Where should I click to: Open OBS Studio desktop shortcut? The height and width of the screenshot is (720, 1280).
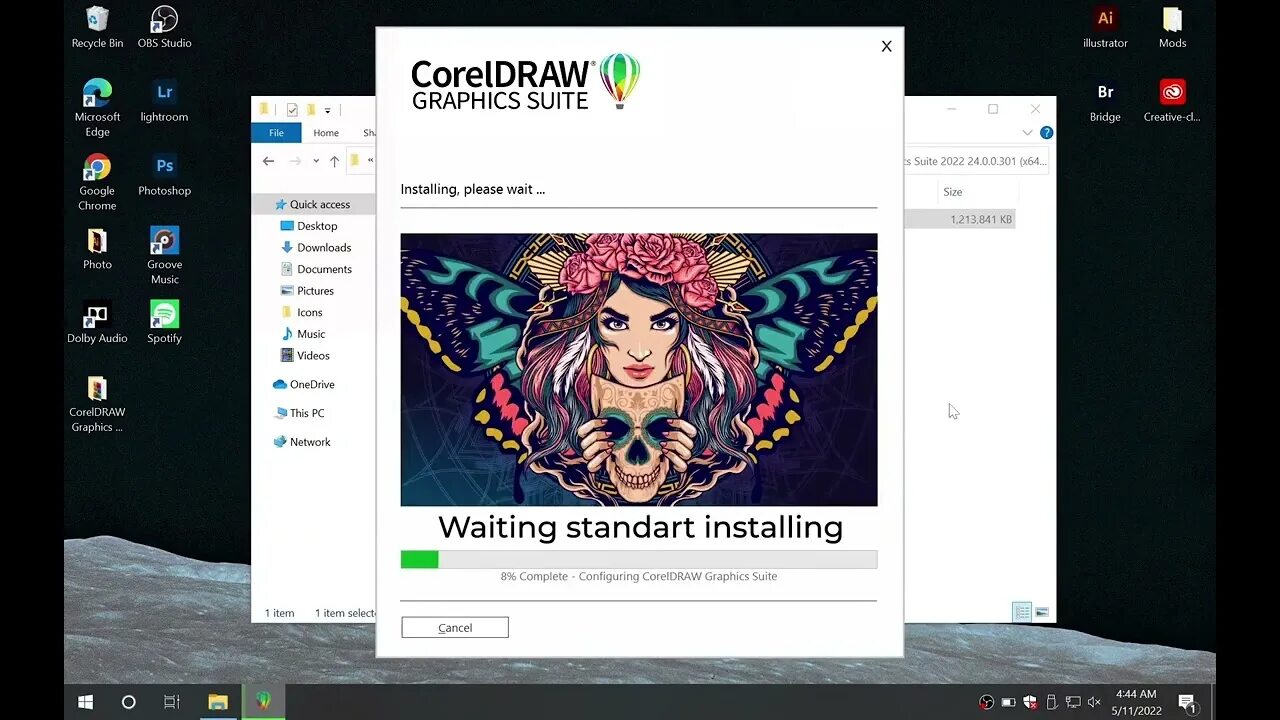click(164, 27)
